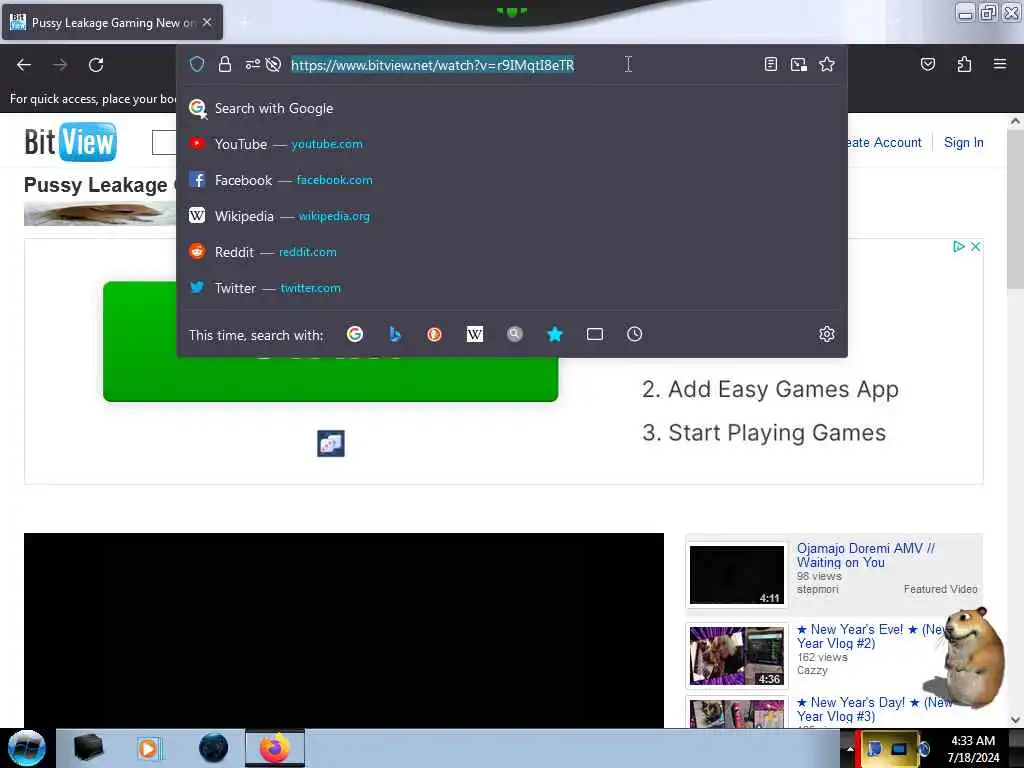Image resolution: width=1024 pixels, height=768 pixels.
Task: Open New Year's Eve Vlog #2 link
Action: click(872, 636)
